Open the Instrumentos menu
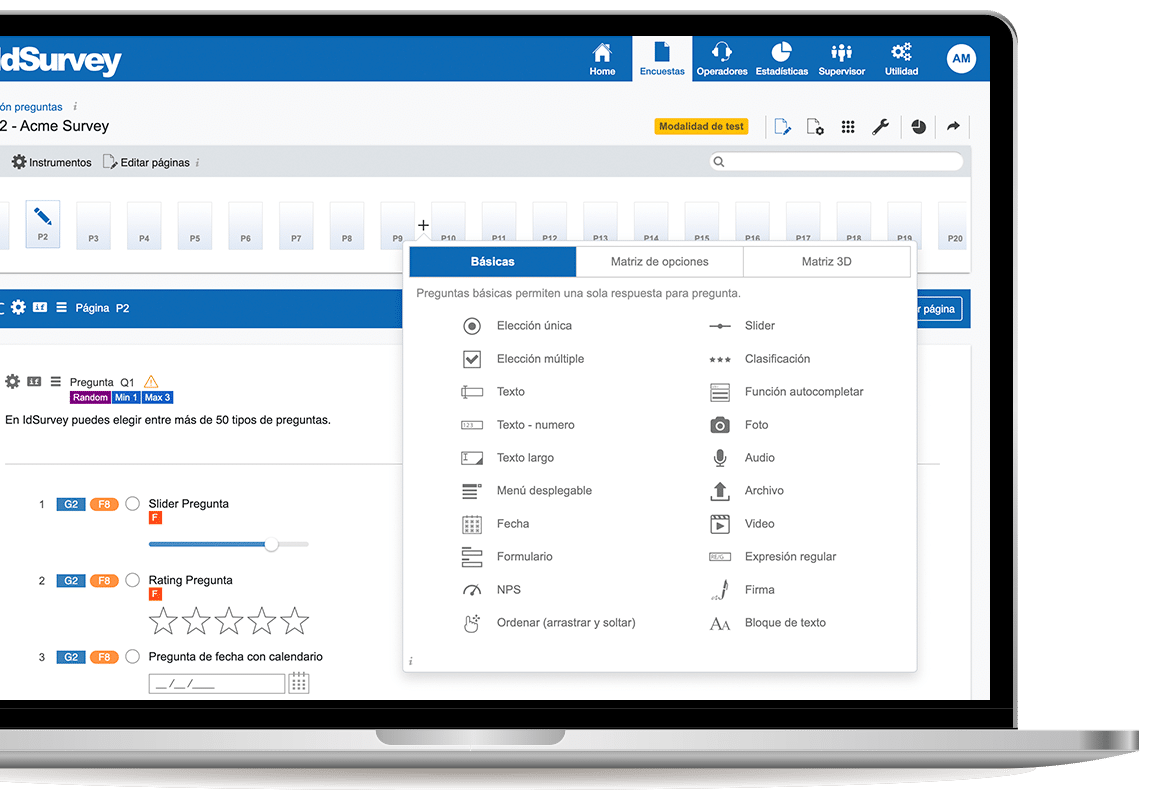The width and height of the screenshot is (1163, 811). 51,162
